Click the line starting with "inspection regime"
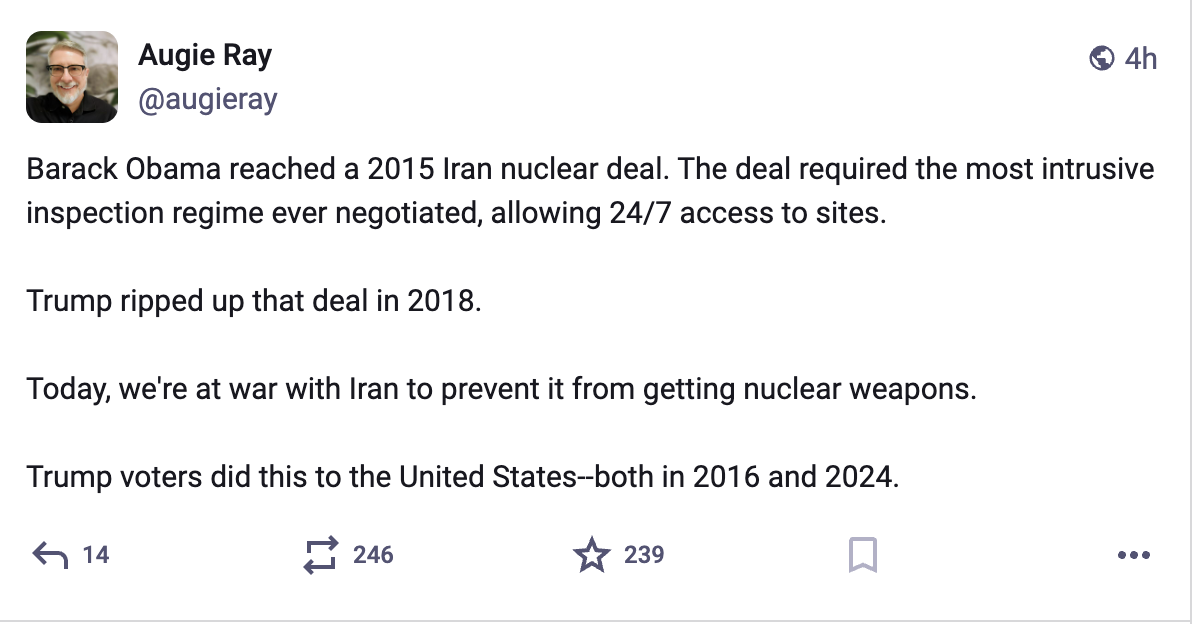Screen dimensions: 1200x624 [x=456, y=214]
